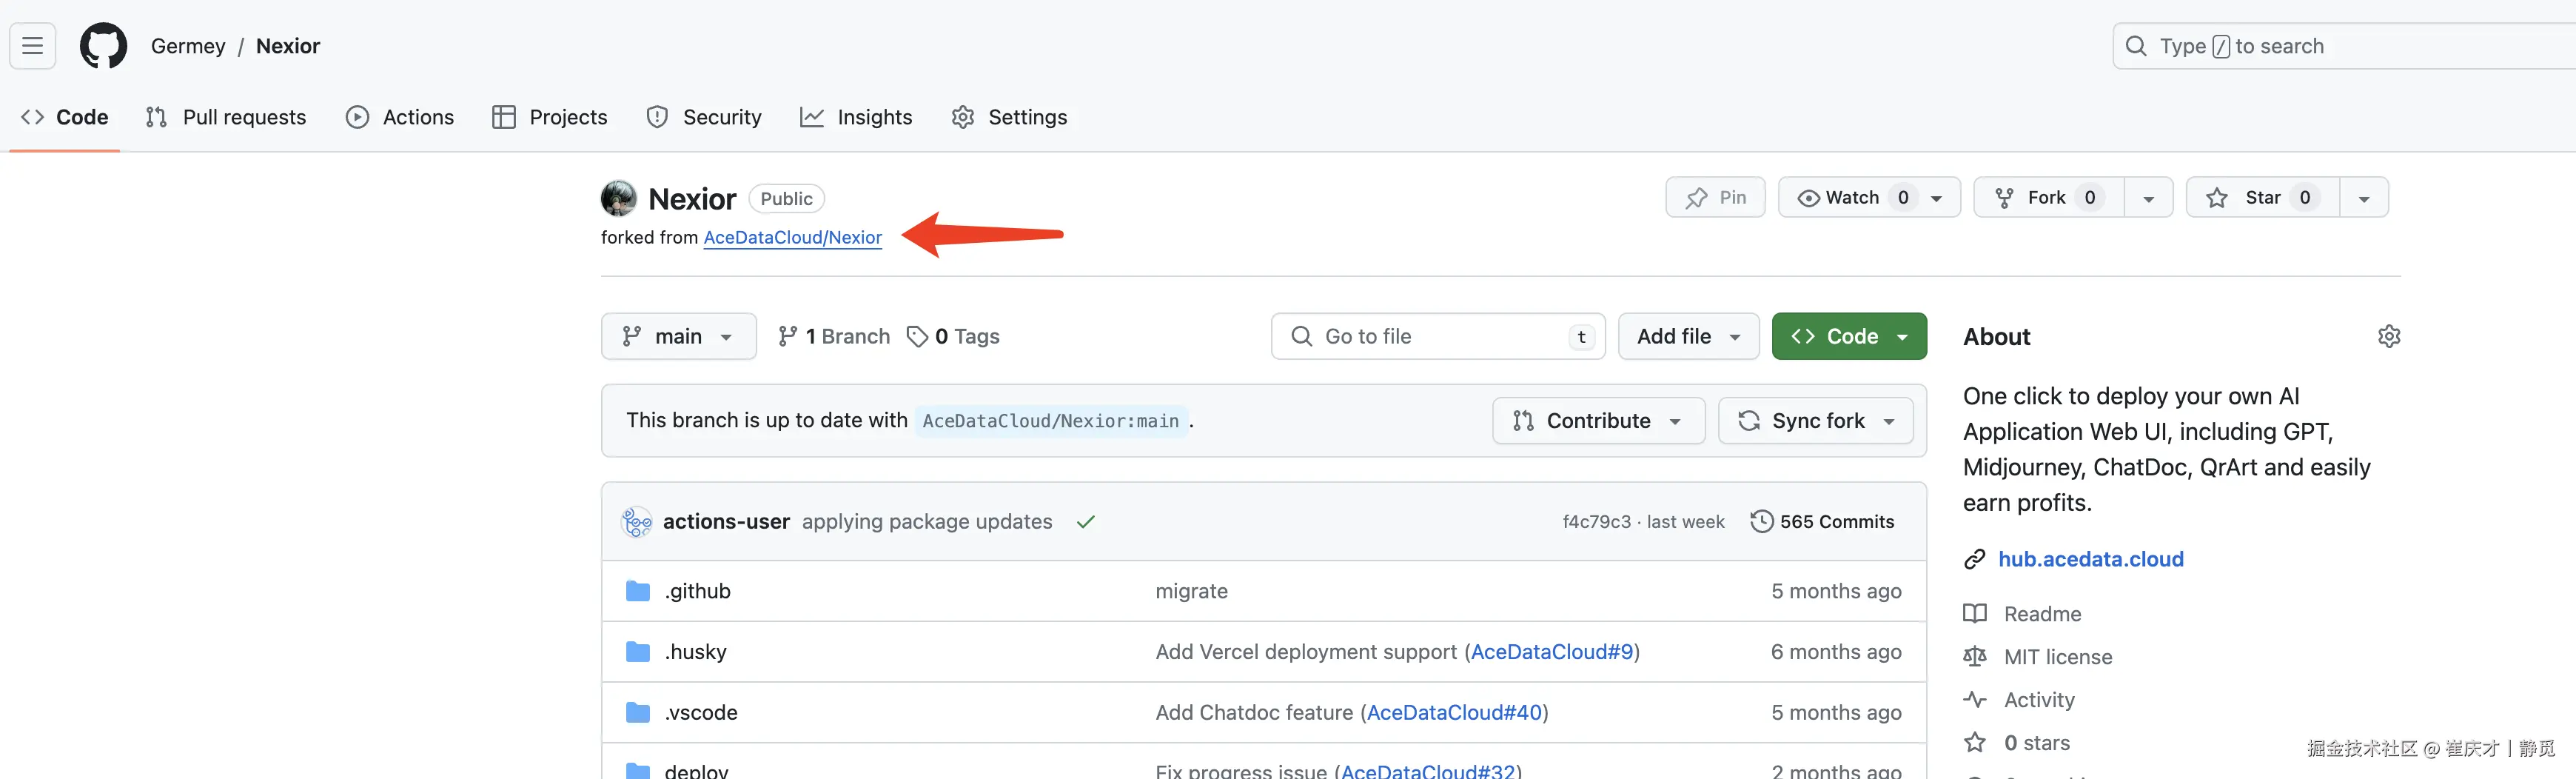Open the .github folder
The width and height of the screenshot is (2576, 779).
point(697,591)
